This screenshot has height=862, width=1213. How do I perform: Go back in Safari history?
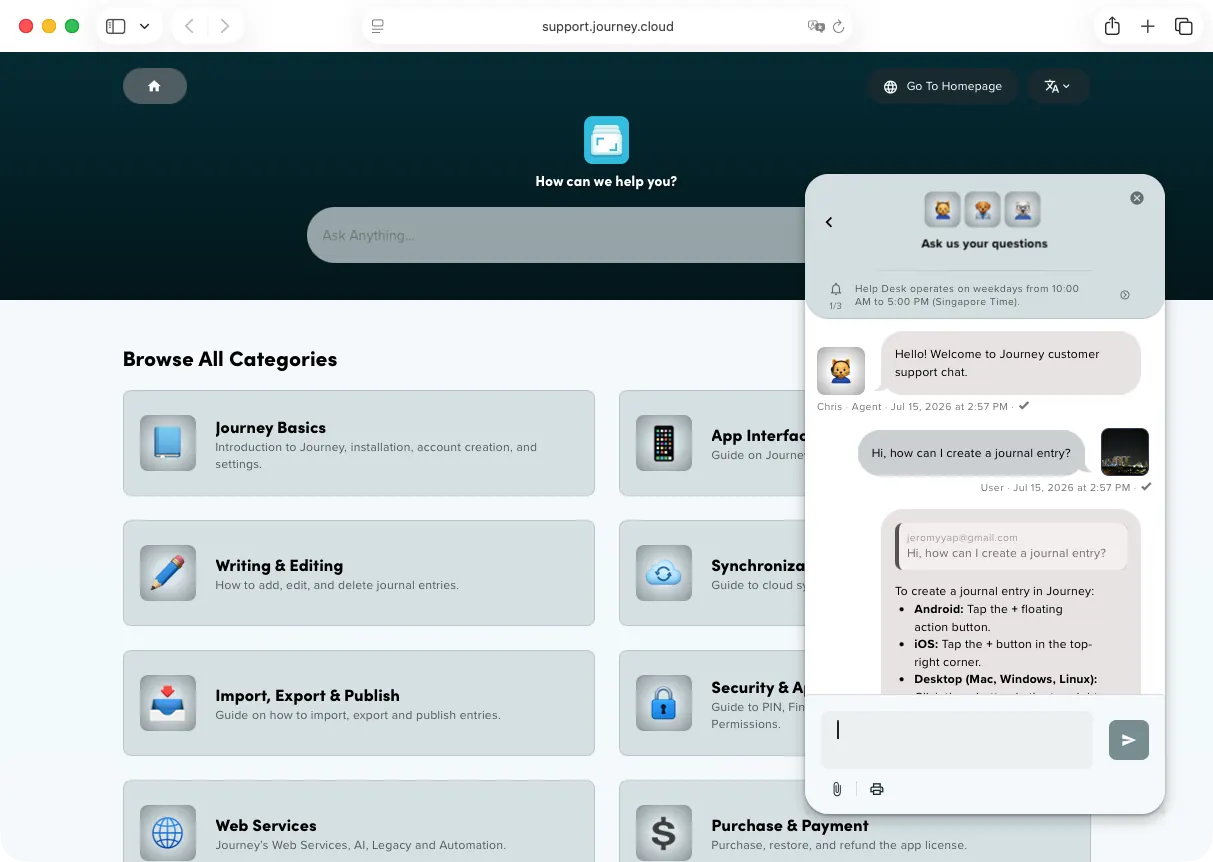coord(189,27)
